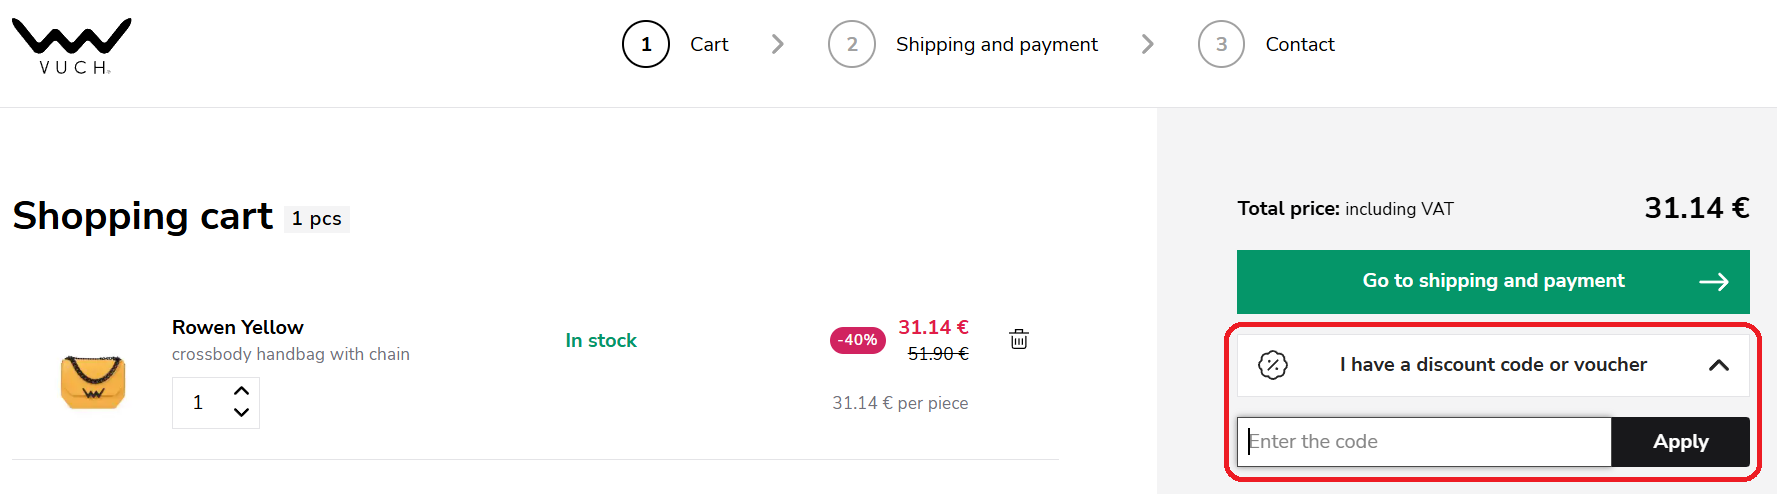Click the VUCH logo
The height and width of the screenshot is (494, 1777).
click(71, 46)
